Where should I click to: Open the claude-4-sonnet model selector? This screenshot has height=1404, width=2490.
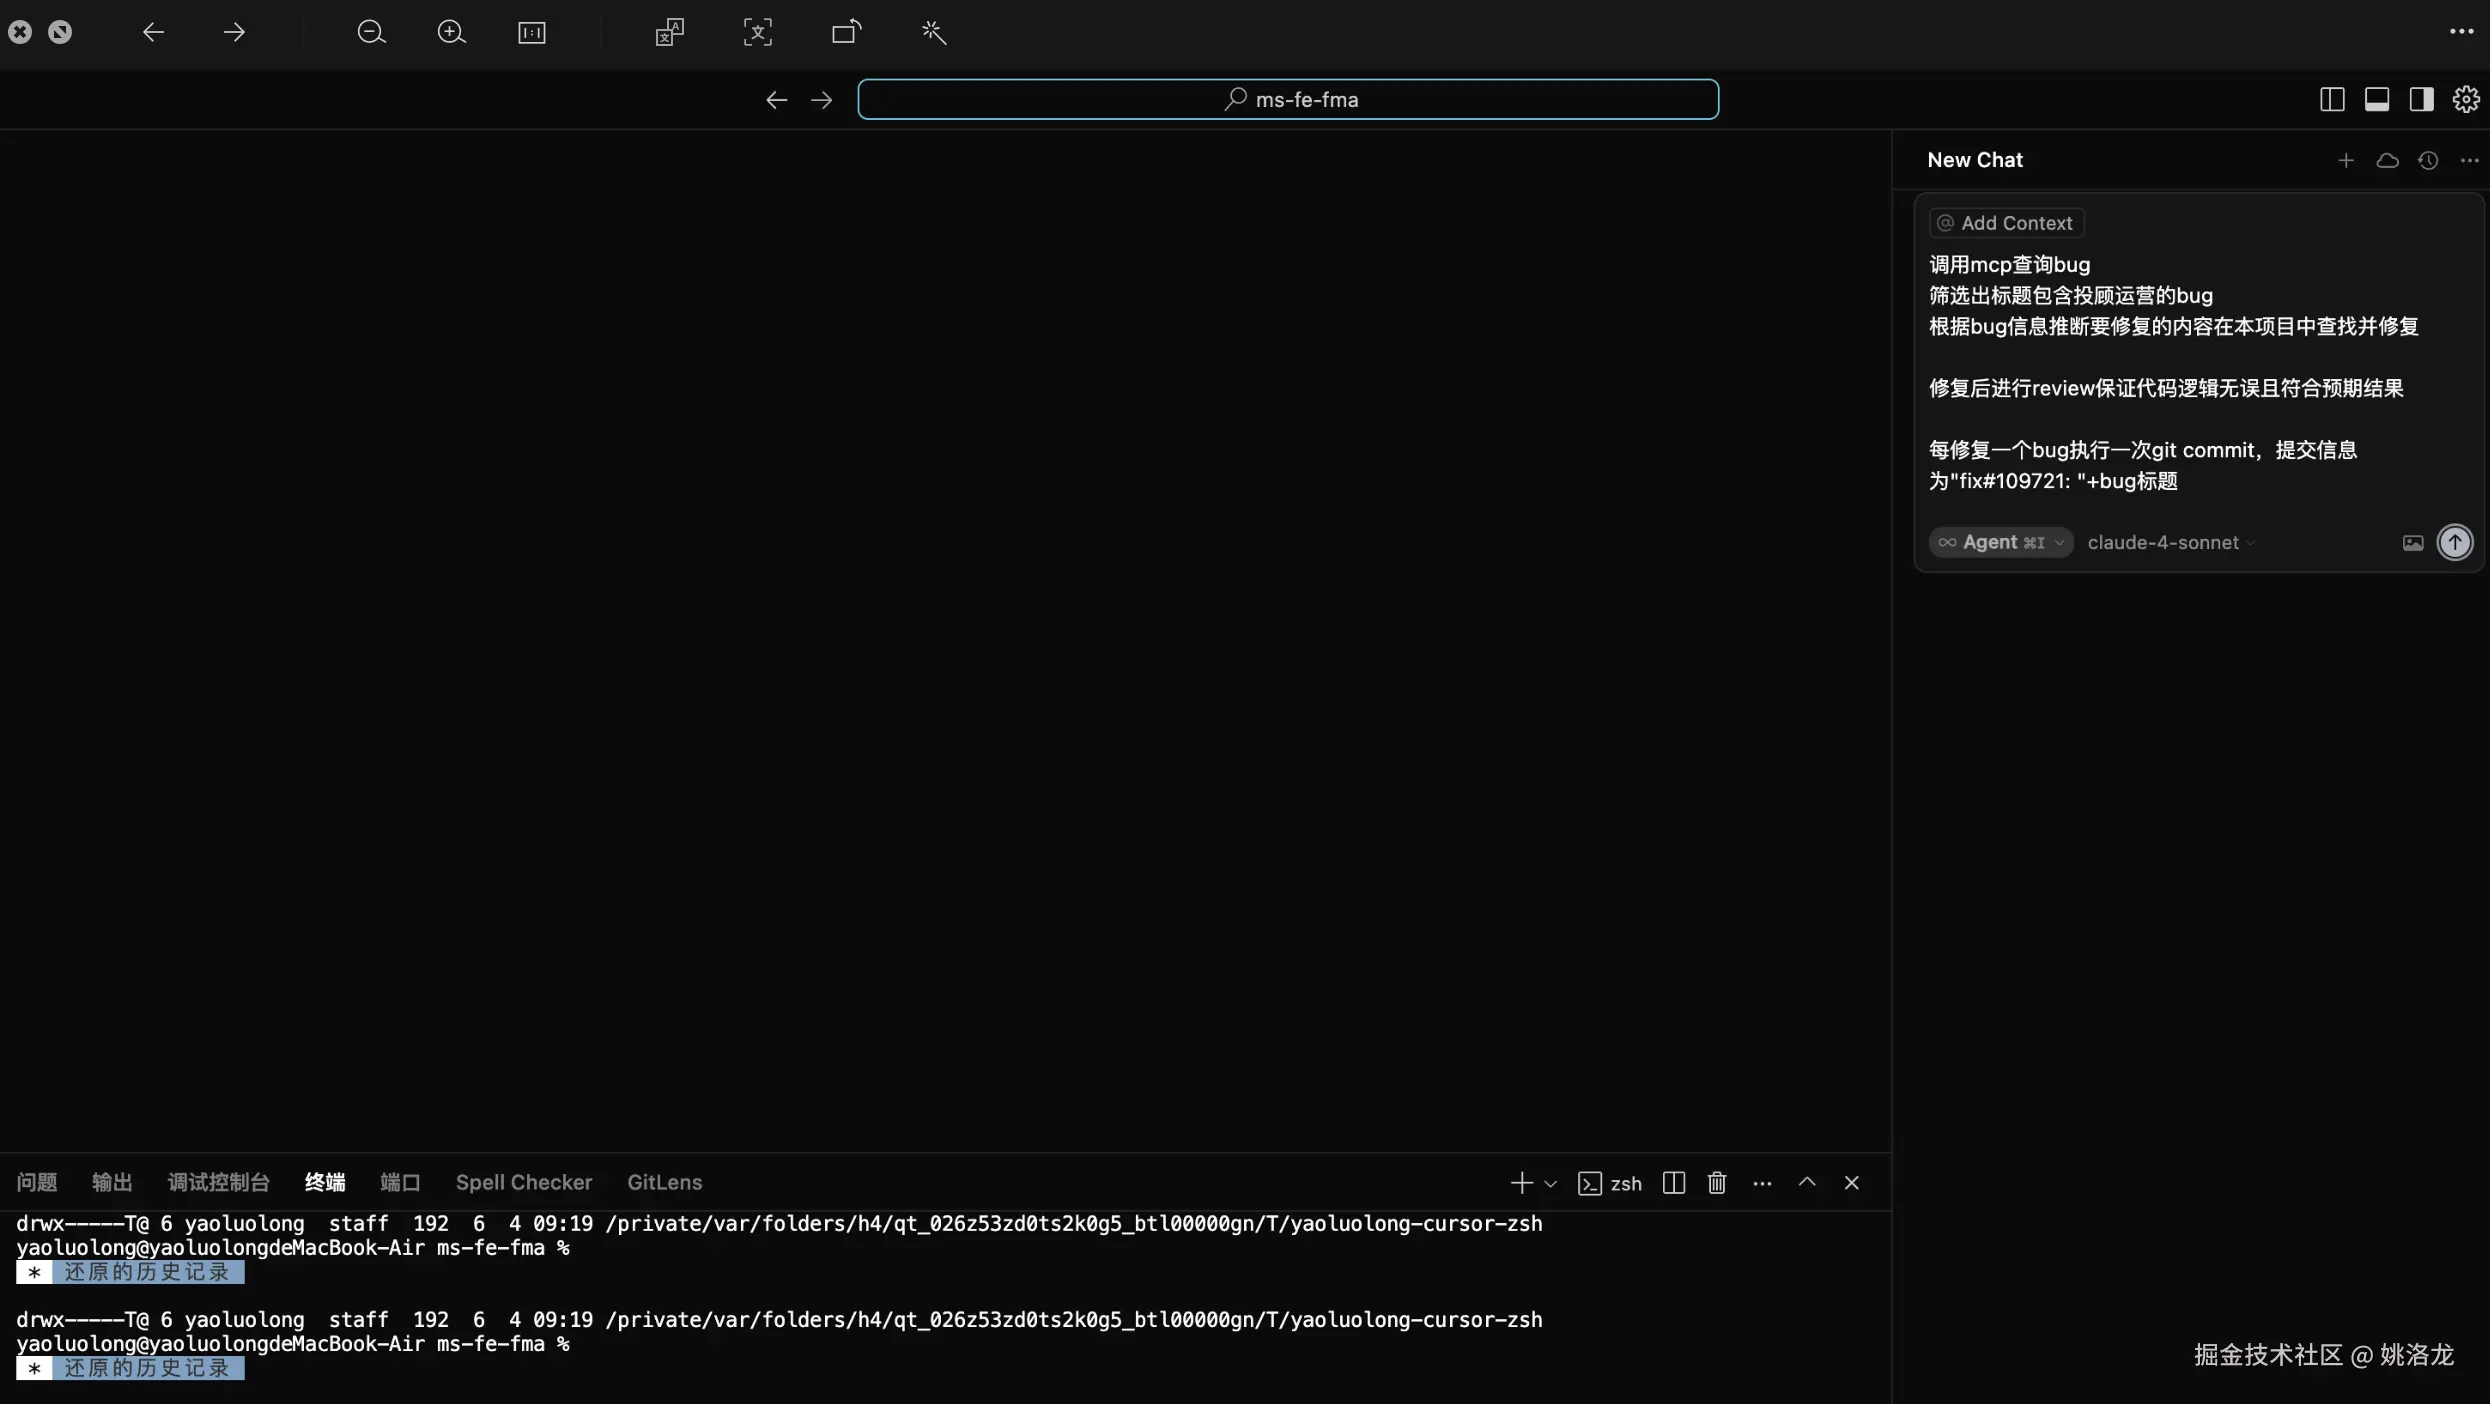pyautogui.click(x=2170, y=542)
